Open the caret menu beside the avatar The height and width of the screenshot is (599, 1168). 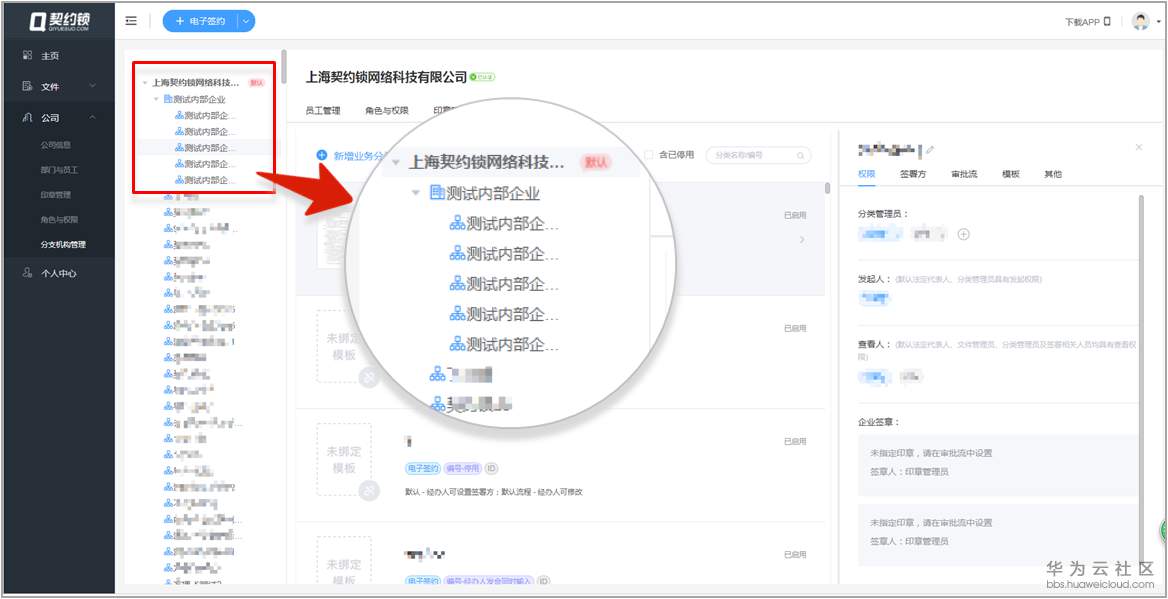pos(1159,22)
